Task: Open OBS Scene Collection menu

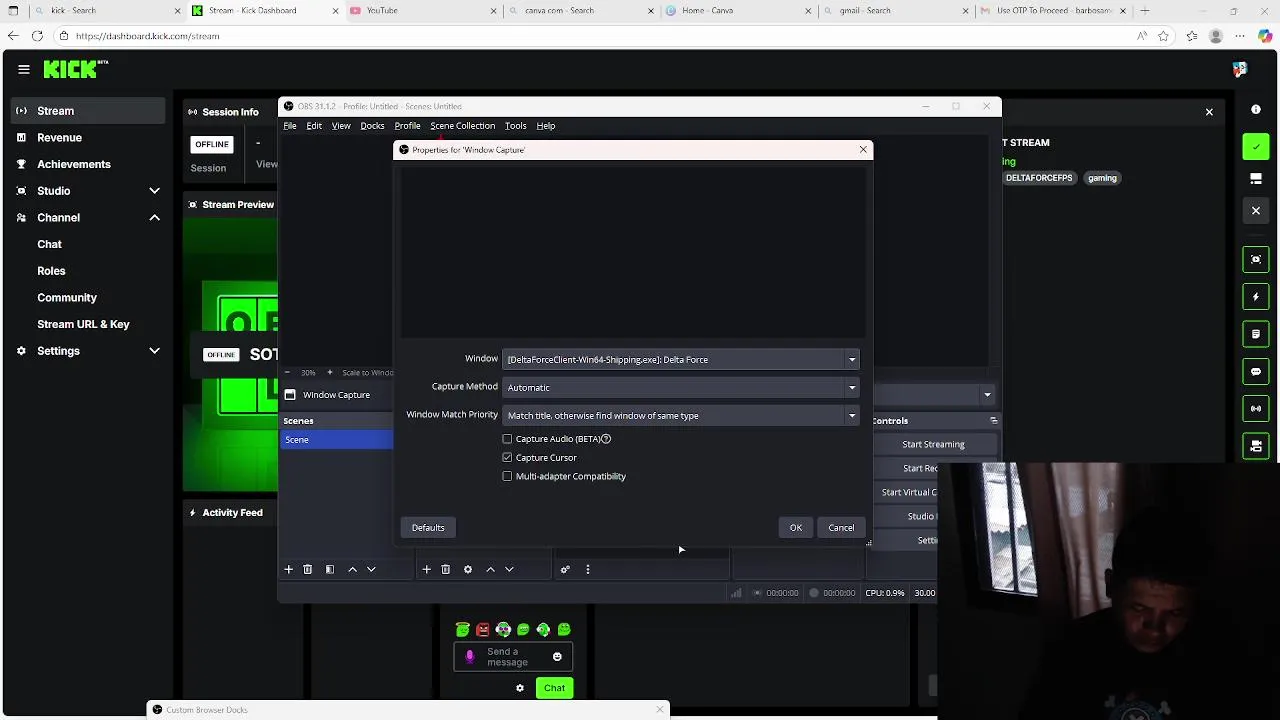Action: [462, 126]
